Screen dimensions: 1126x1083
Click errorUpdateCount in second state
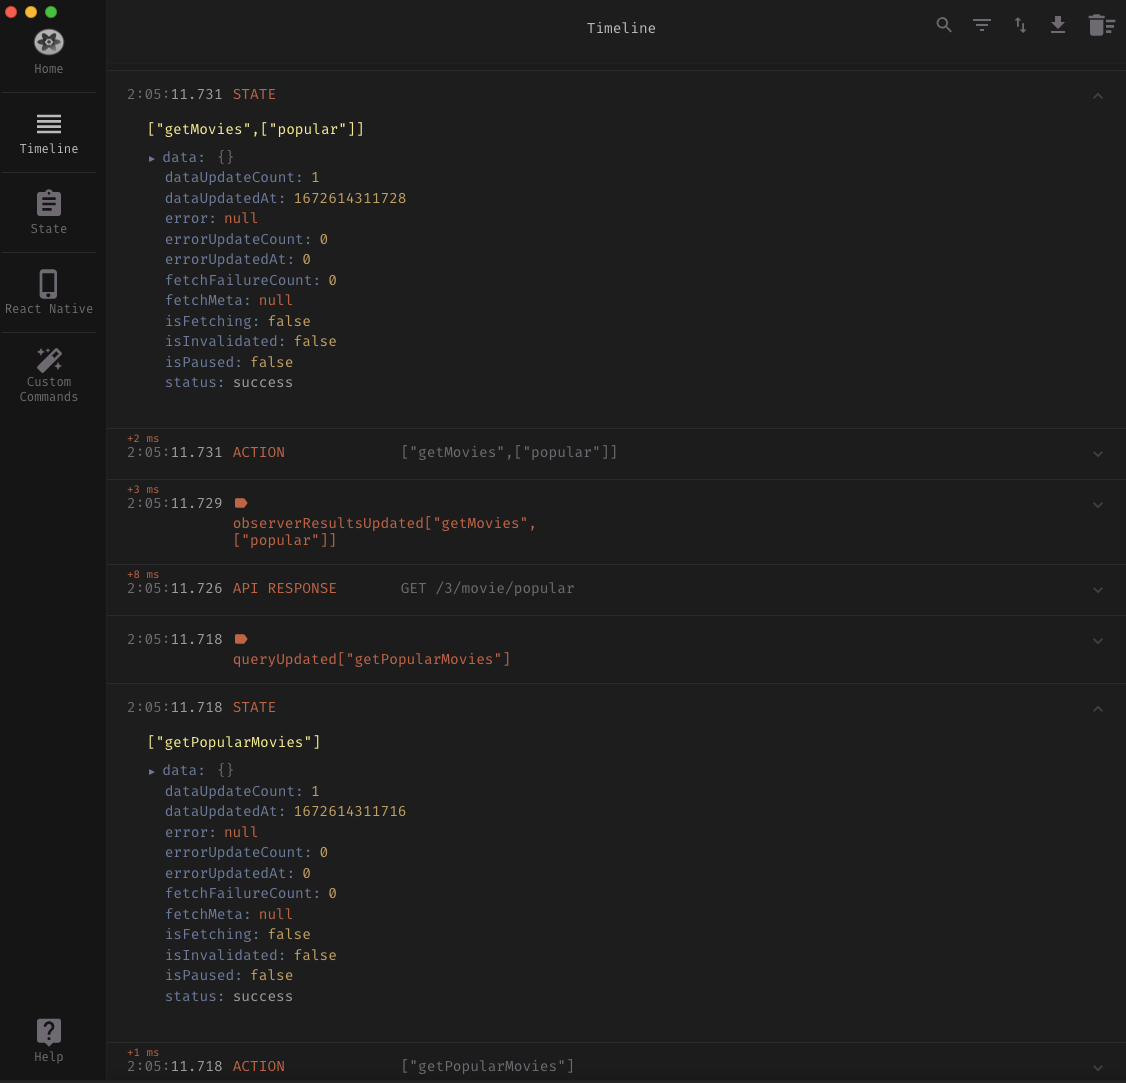click(x=246, y=853)
